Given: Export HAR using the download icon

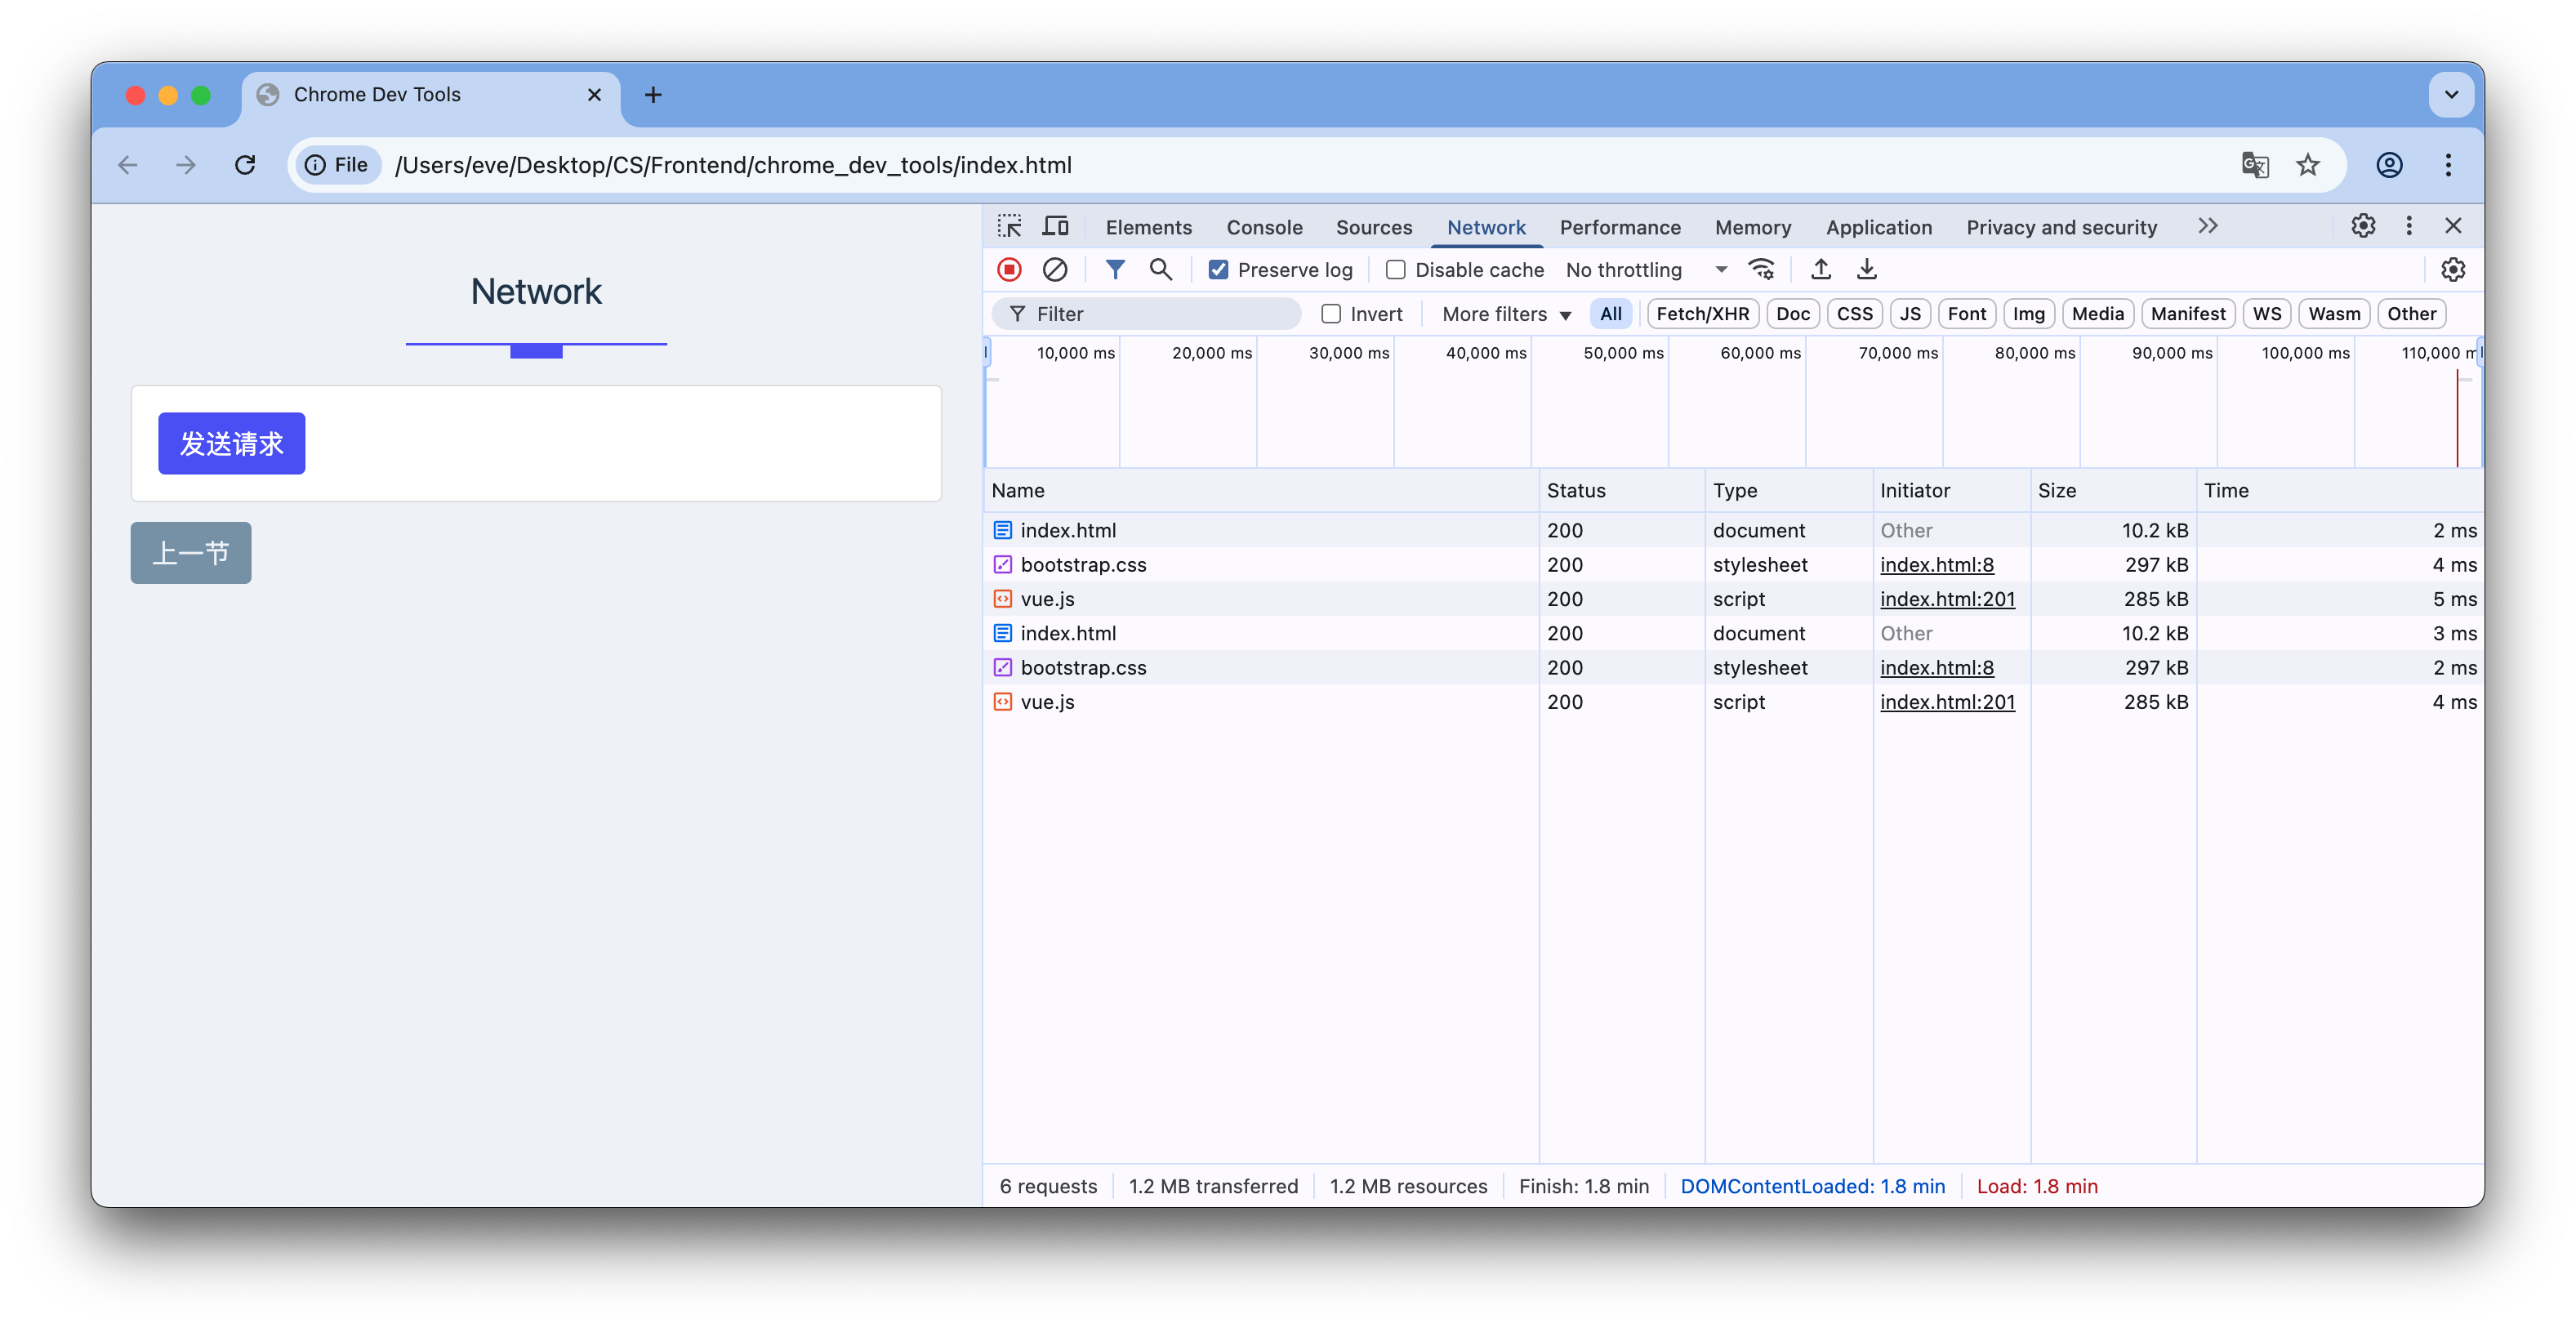Looking at the screenshot, I should 1866,269.
